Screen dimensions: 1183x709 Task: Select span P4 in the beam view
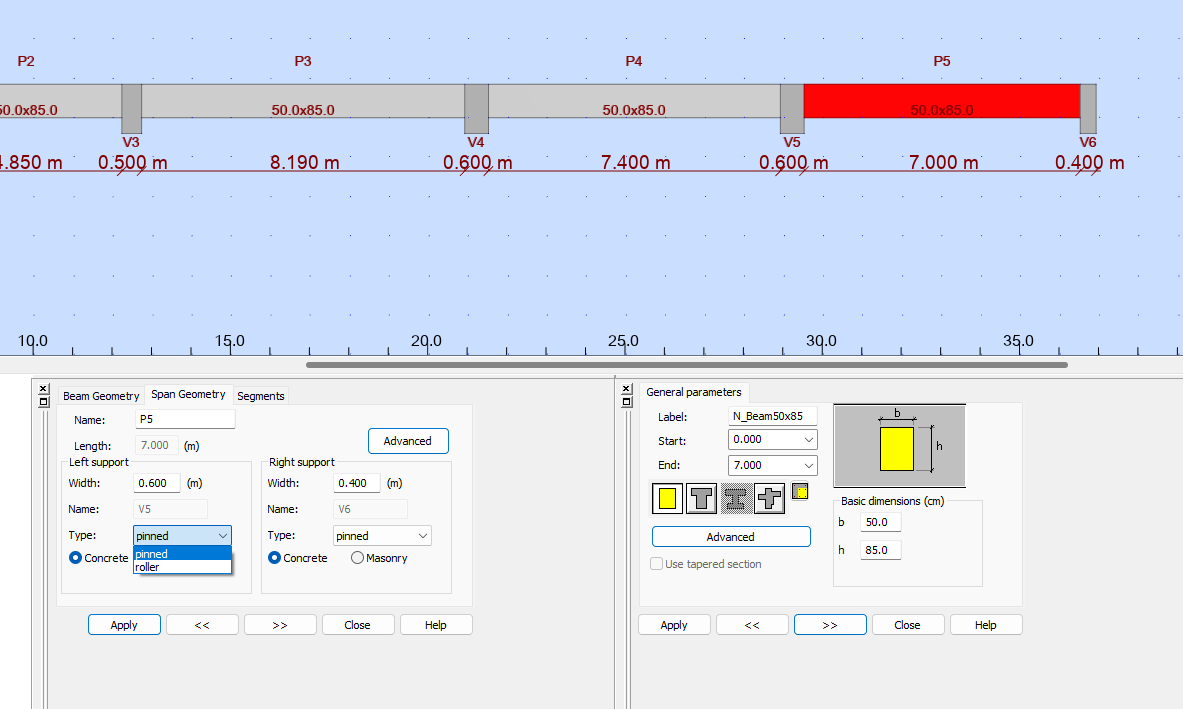tap(635, 101)
